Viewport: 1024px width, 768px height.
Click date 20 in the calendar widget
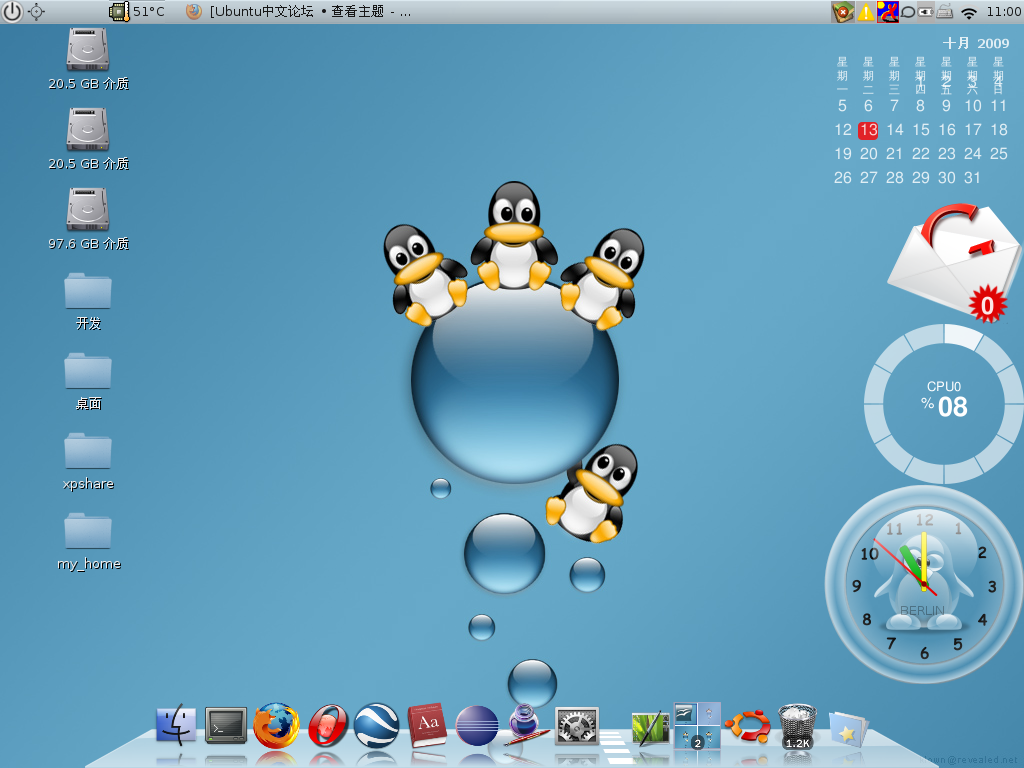(x=869, y=153)
